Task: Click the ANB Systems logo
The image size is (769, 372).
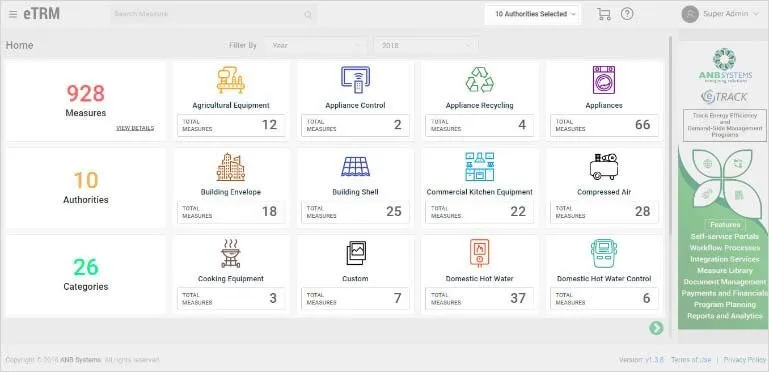Action: 724,67
